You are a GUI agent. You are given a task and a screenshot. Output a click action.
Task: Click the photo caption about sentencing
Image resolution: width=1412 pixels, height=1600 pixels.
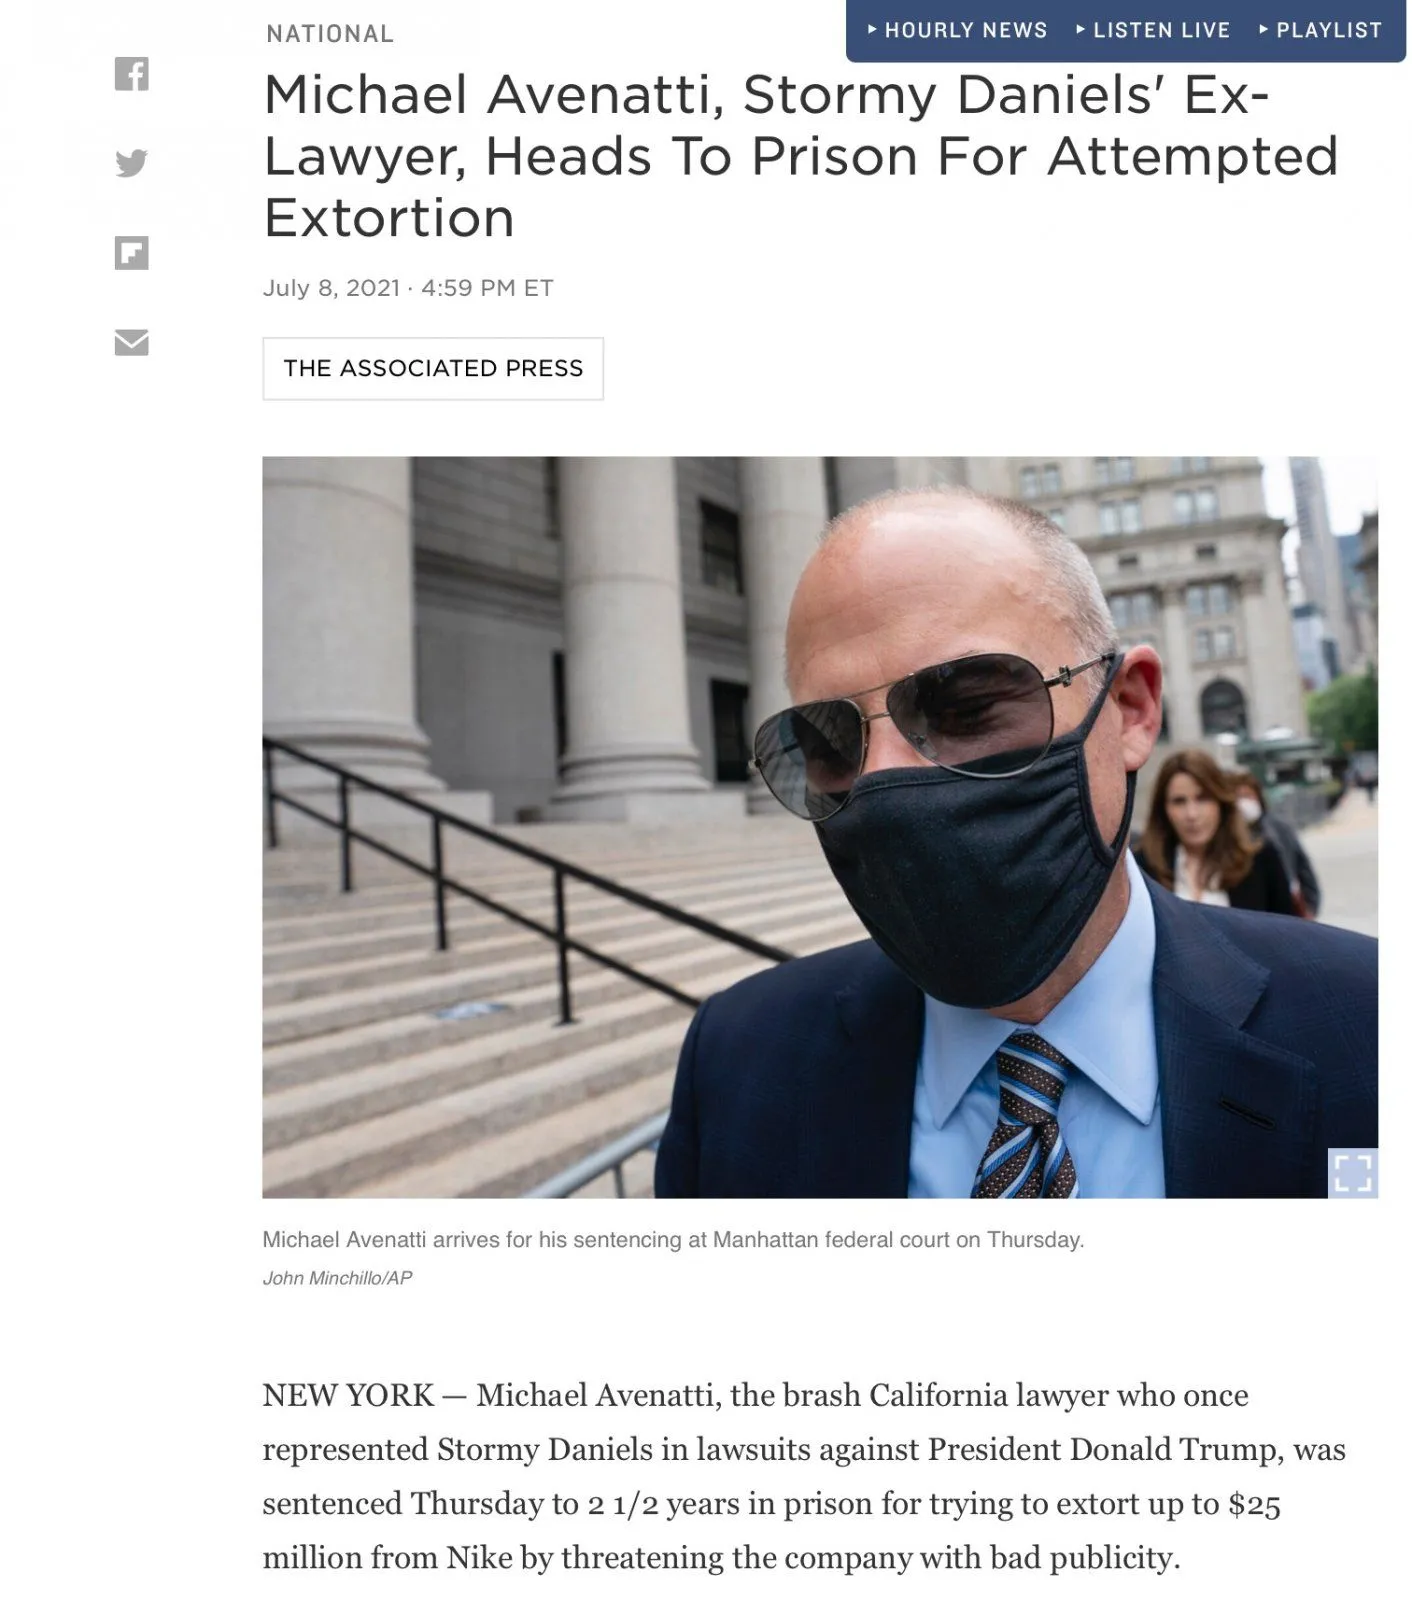click(x=673, y=1240)
